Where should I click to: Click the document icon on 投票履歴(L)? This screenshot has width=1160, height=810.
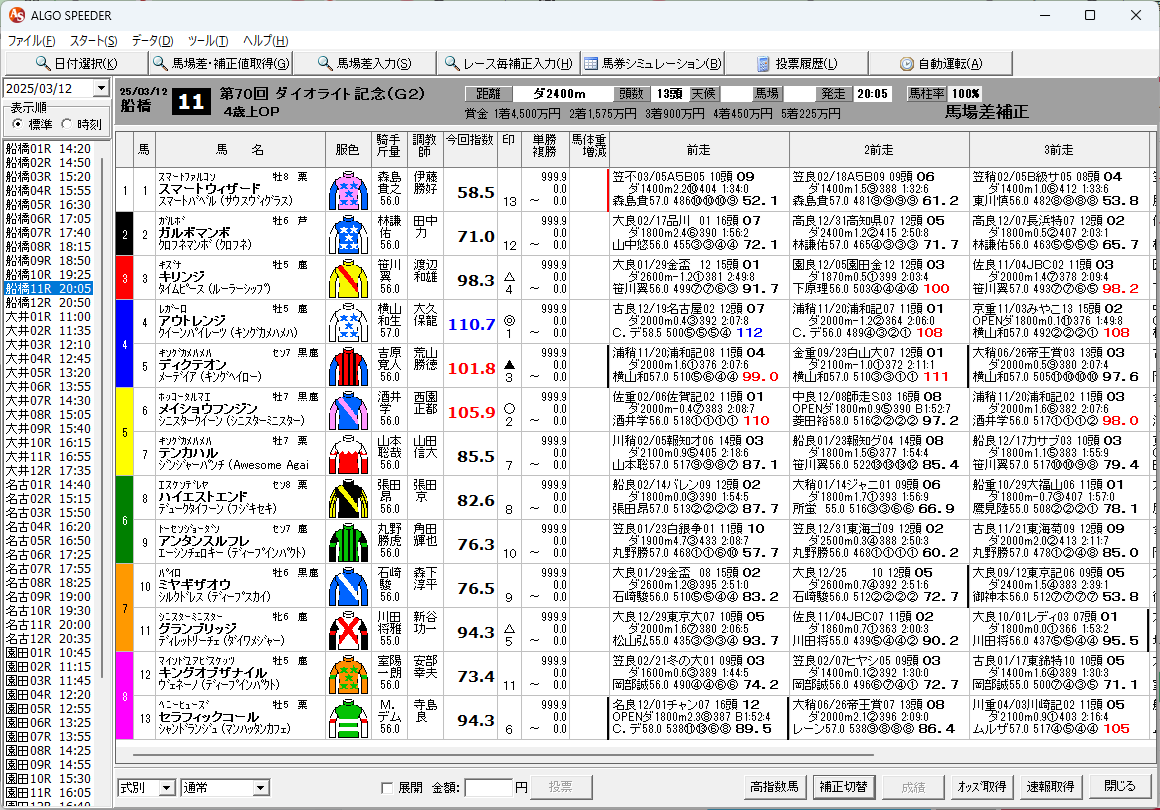click(x=763, y=64)
